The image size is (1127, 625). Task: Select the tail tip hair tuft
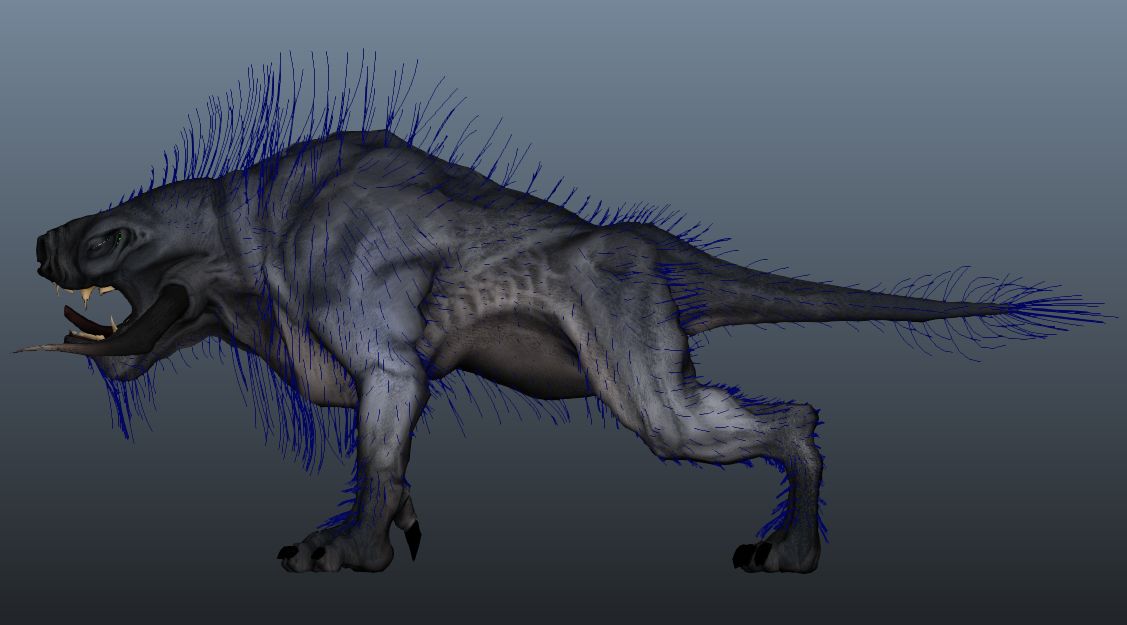(1035, 309)
